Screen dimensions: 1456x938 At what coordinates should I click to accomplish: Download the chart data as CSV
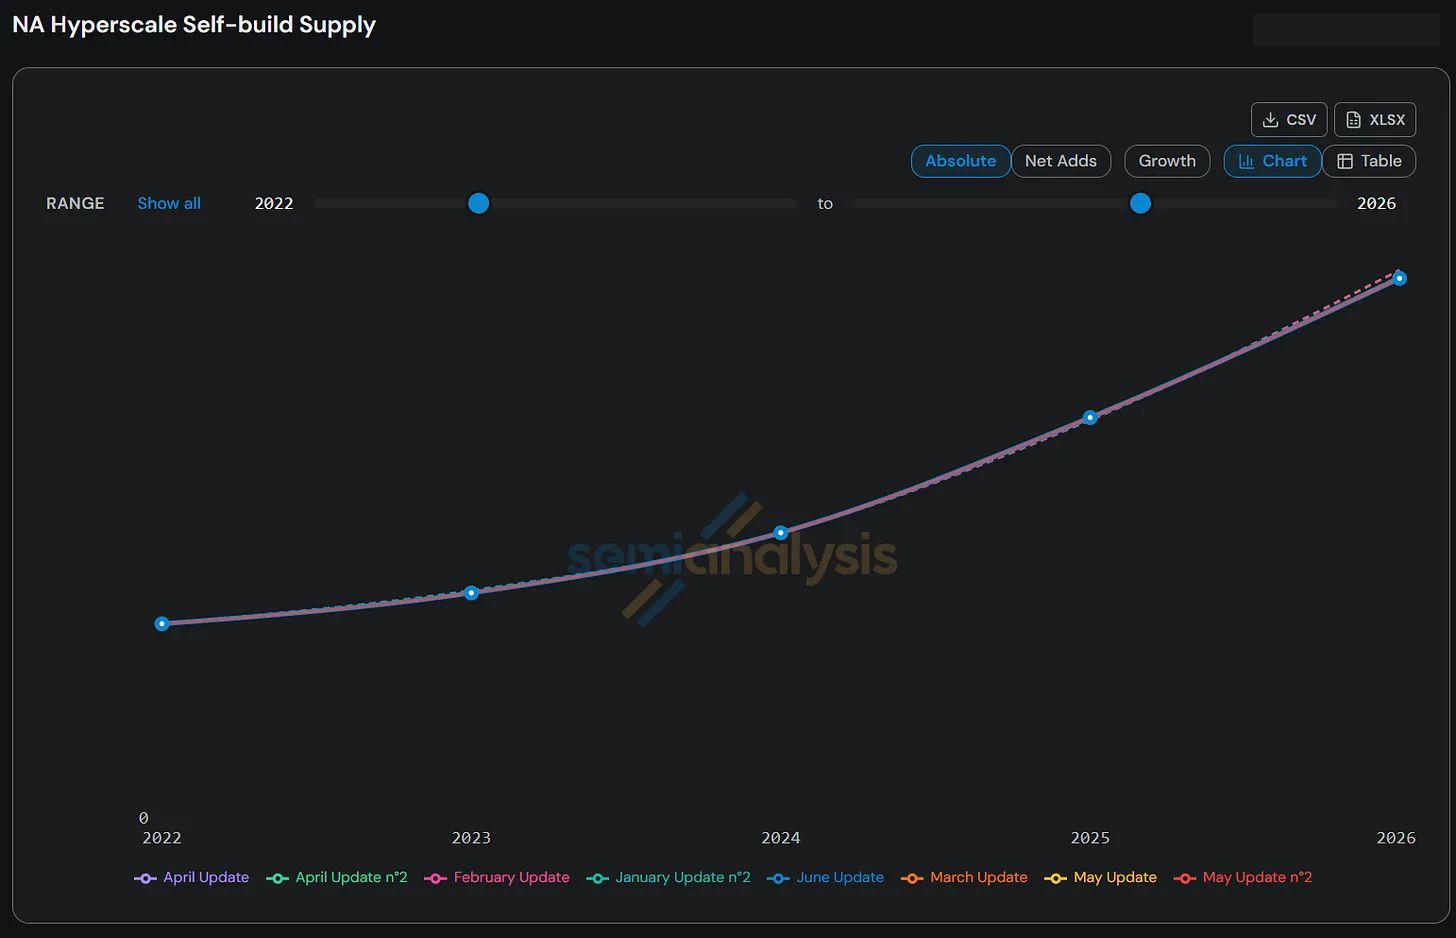[1289, 119]
